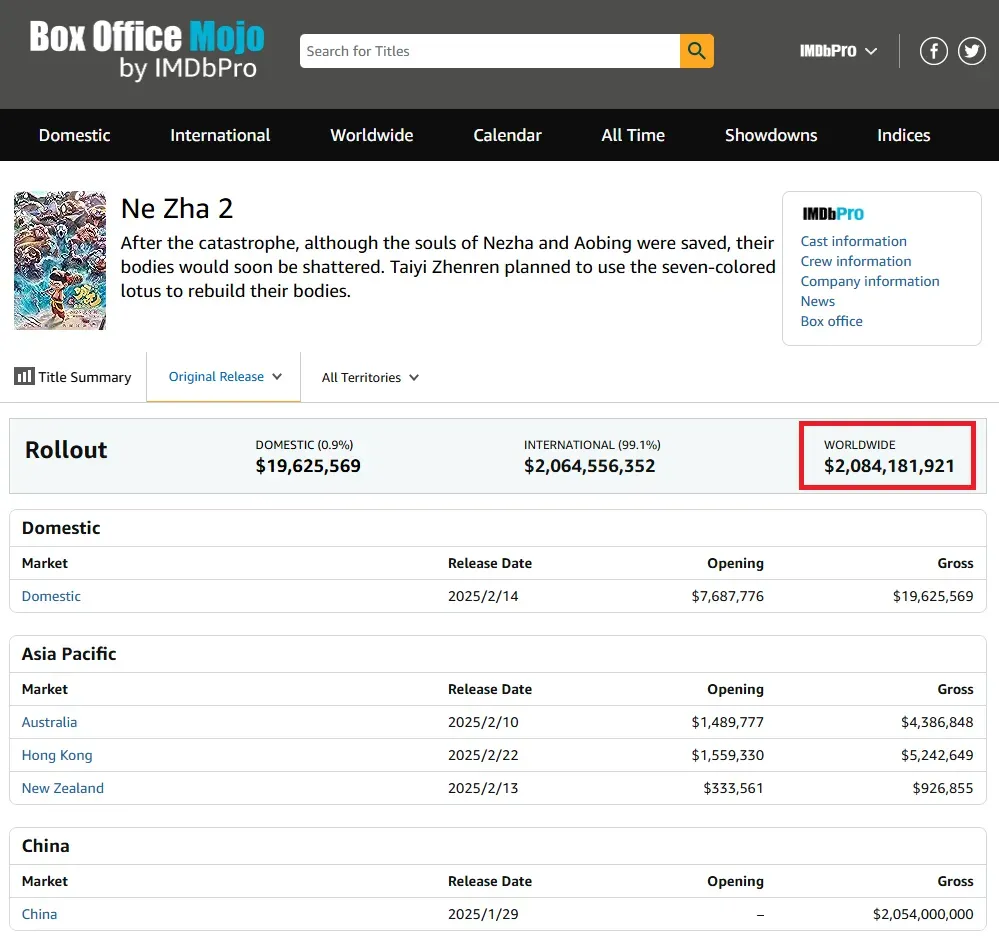Open the Twitter icon link
This screenshot has width=999, height=939.
point(972,51)
